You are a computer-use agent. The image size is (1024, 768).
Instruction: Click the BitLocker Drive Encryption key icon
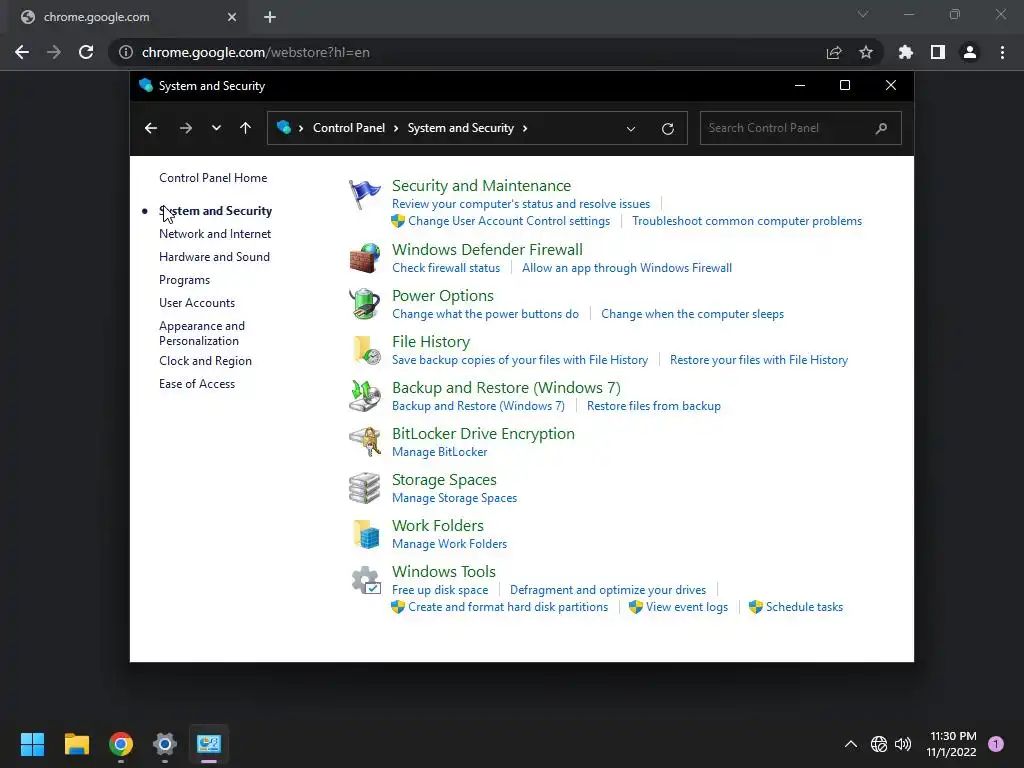364,442
